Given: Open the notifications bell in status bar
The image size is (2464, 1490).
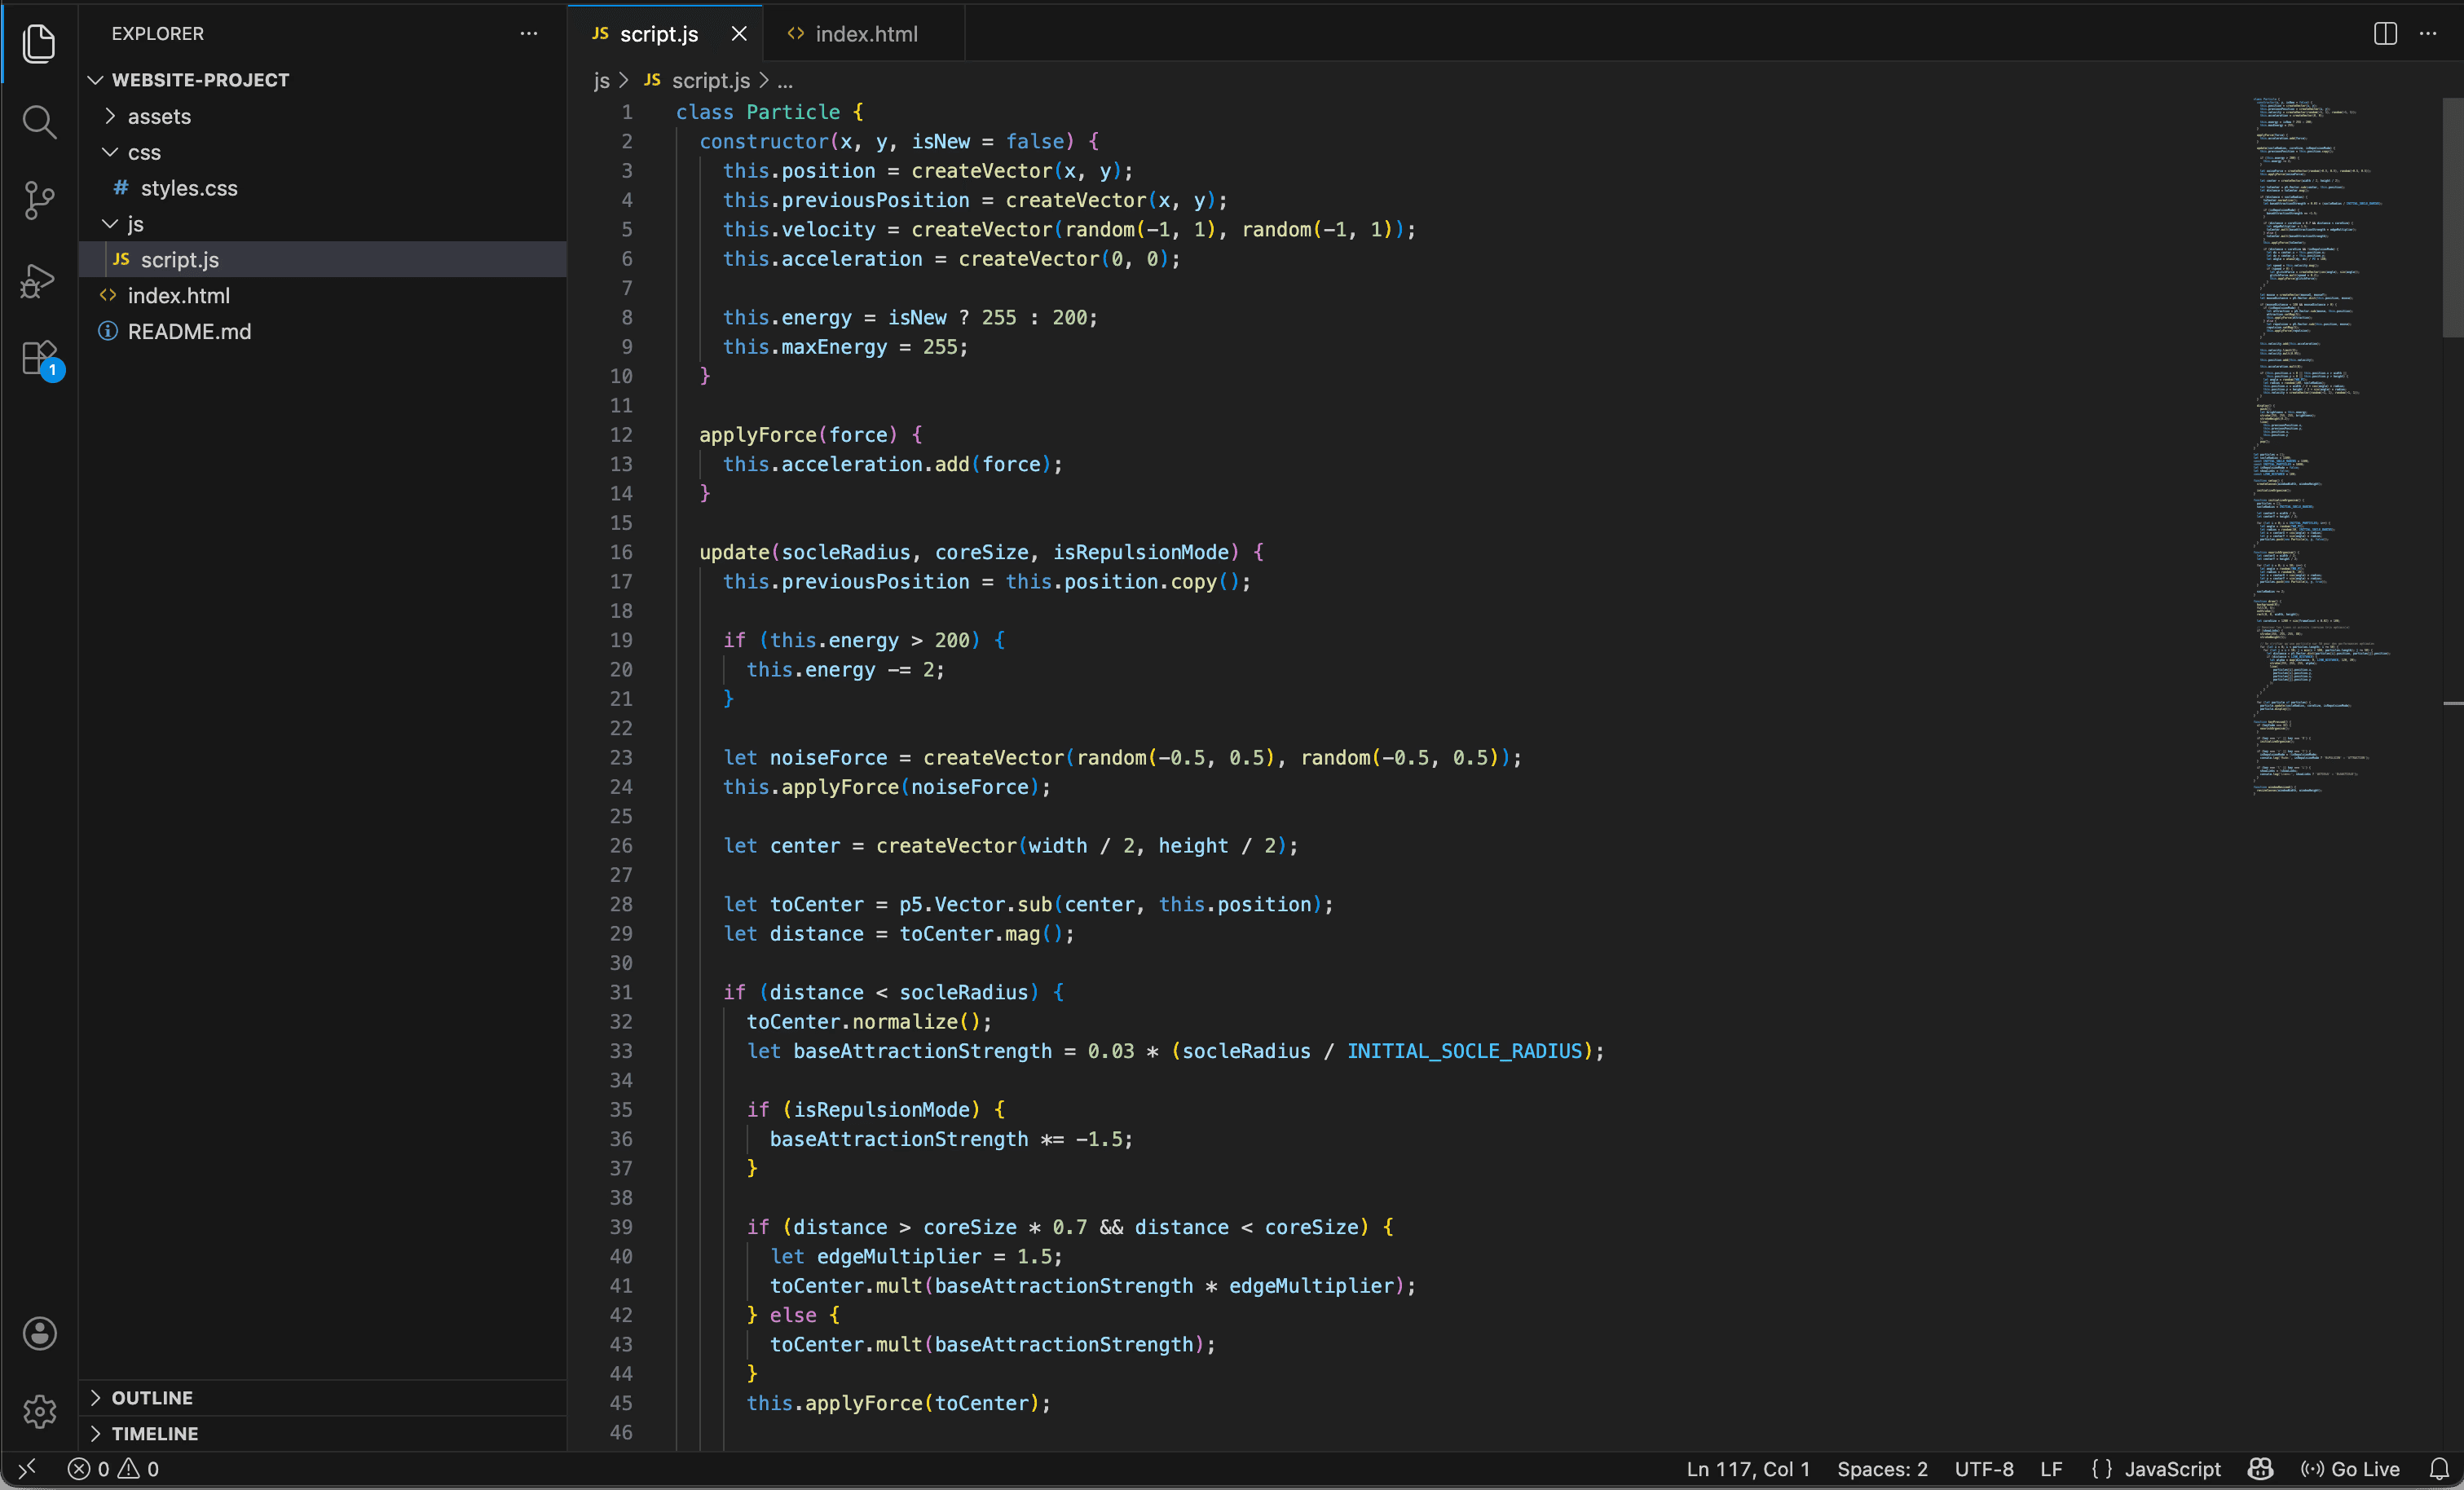Looking at the screenshot, I should [x=2439, y=1468].
